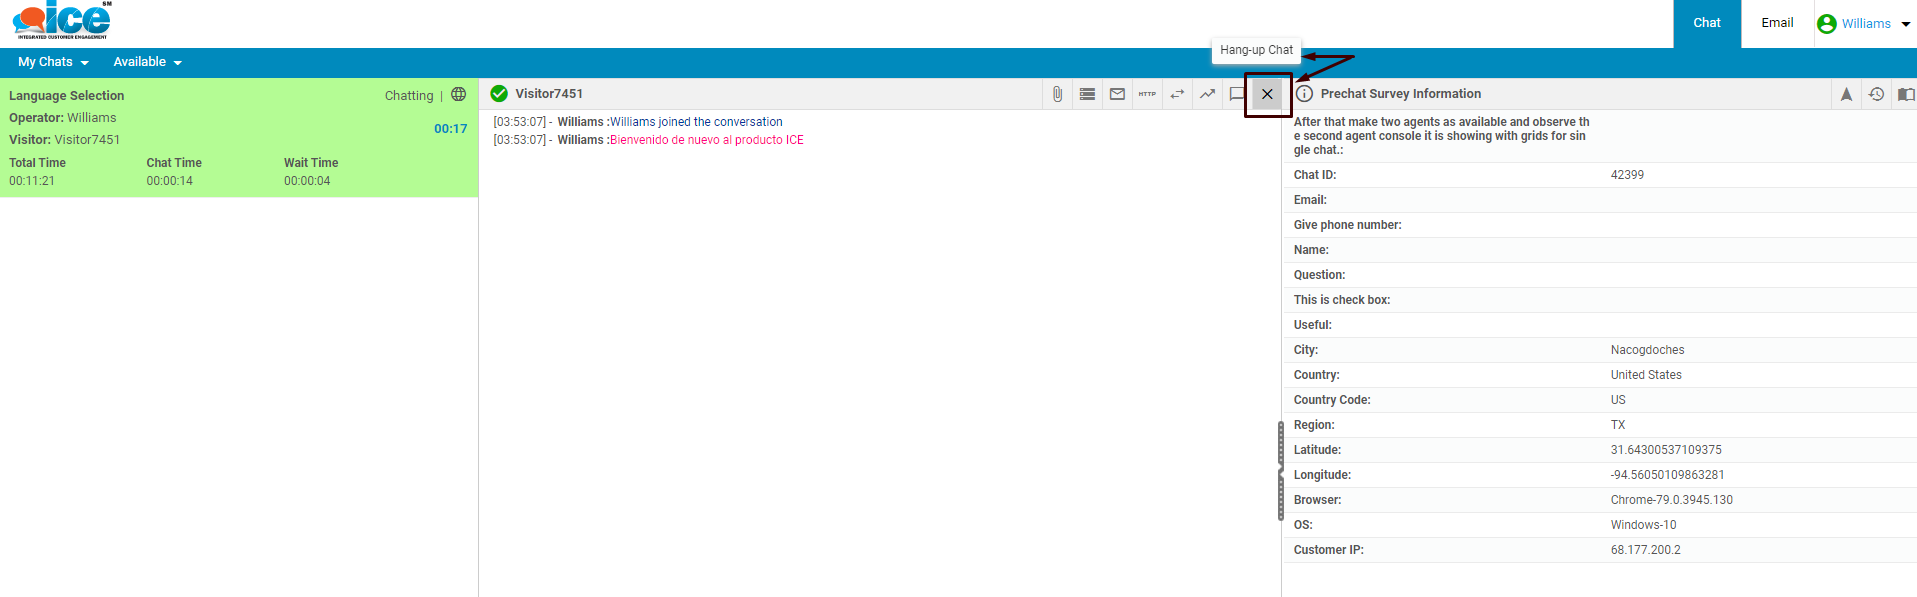Click the envelope email icon in chat toolbar
The width and height of the screenshot is (1917, 597).
pos(1117,94)
